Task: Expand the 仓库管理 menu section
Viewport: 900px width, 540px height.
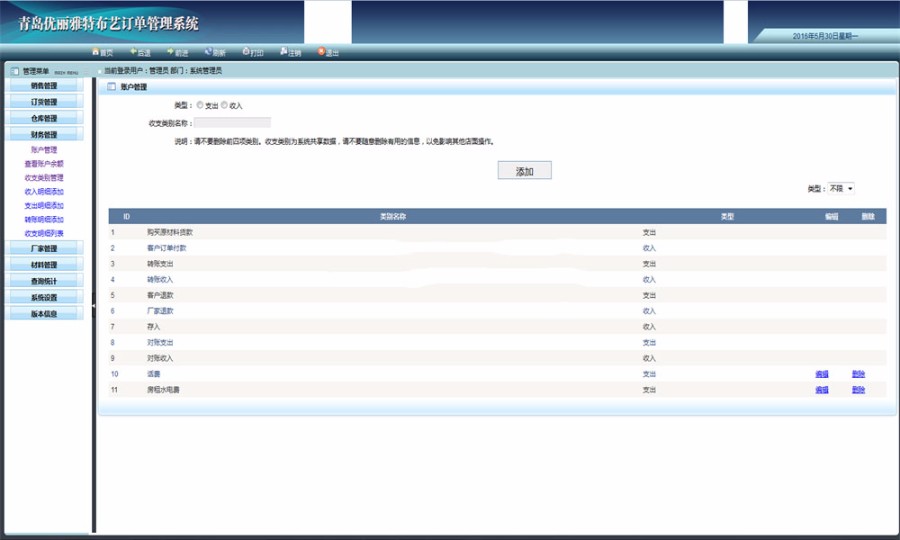Action: [44, 118]
